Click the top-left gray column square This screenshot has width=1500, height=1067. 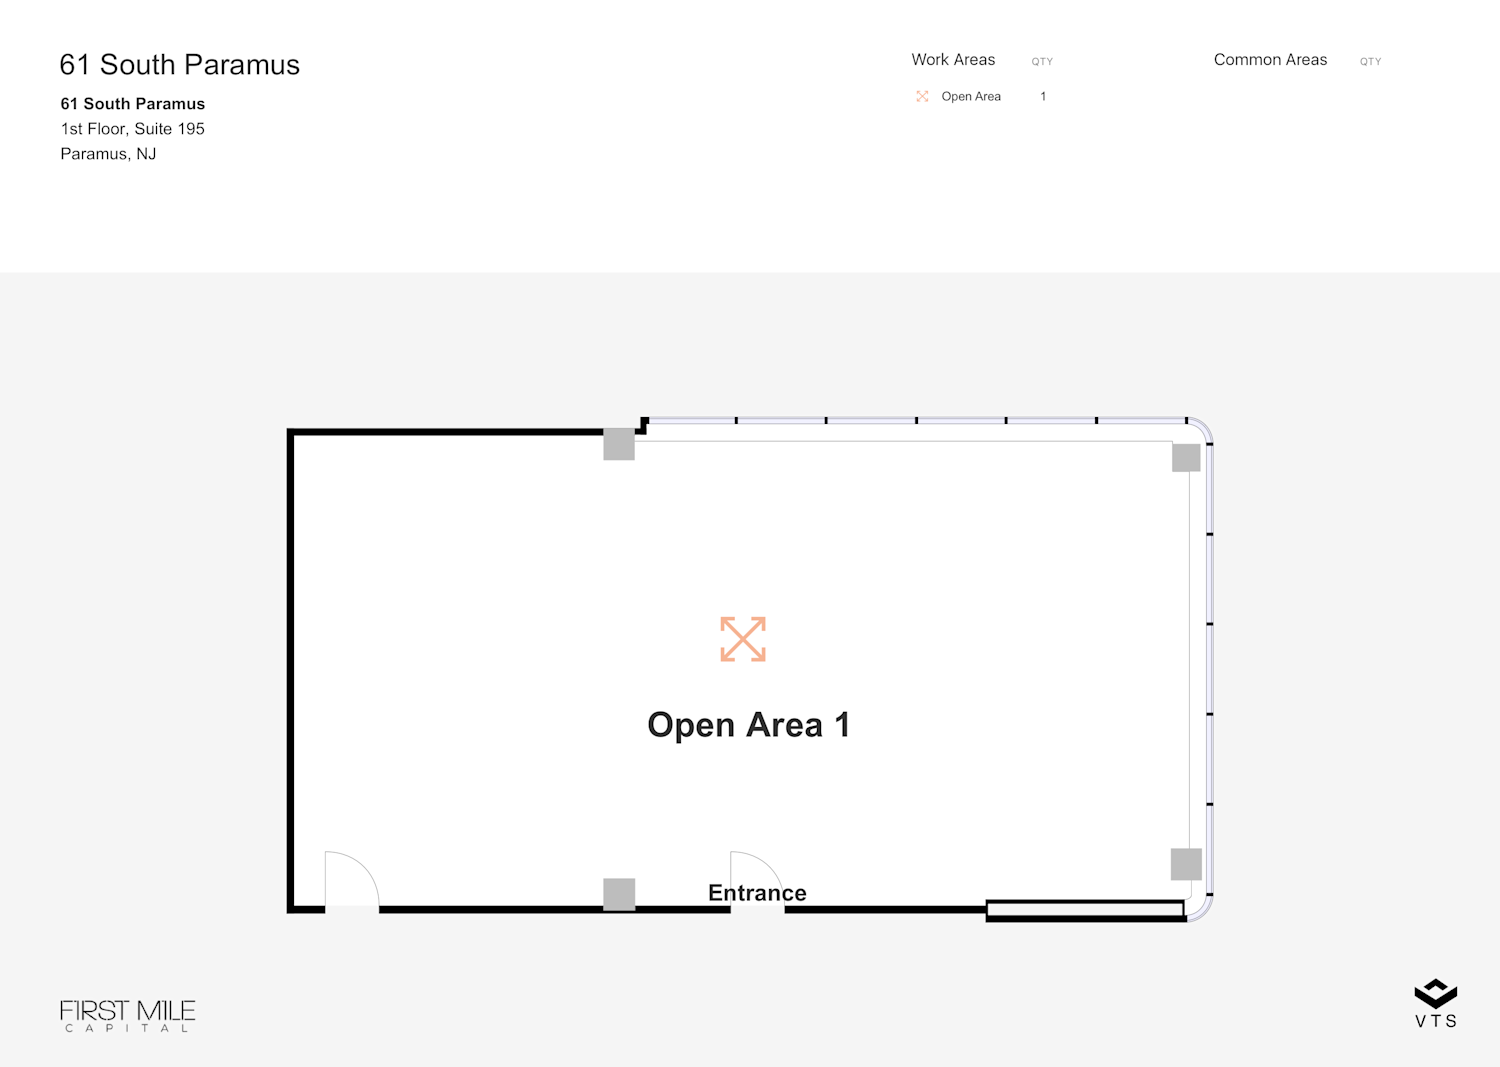[x=619, y=444]
